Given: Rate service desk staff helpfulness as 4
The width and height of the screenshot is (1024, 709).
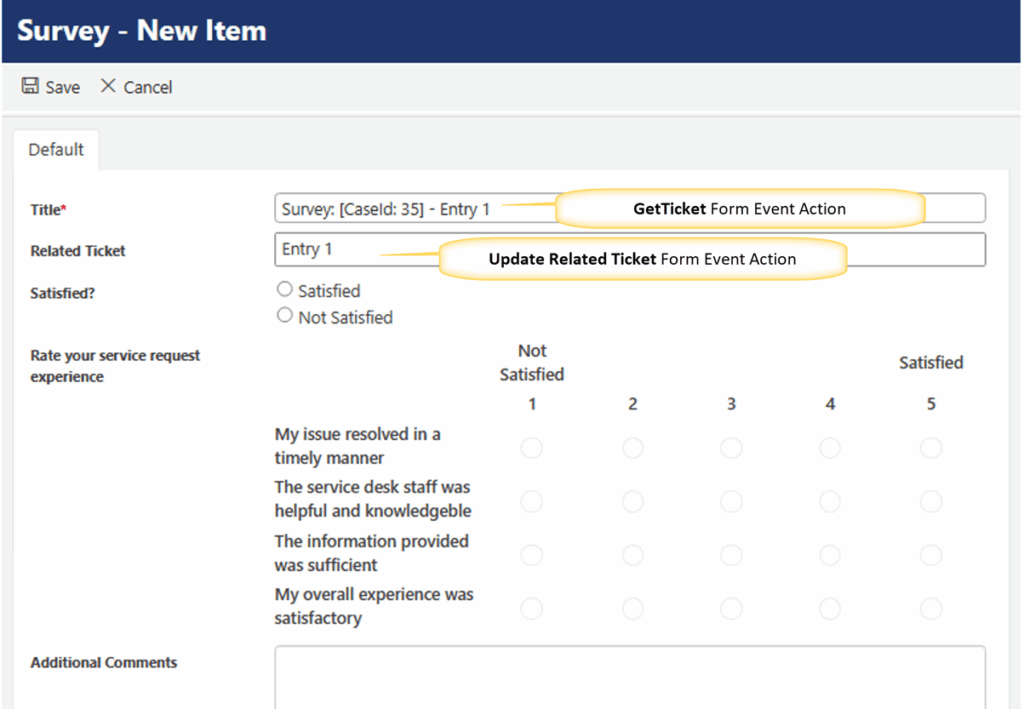Looking at the screenshot, I should pyautogui.click(x=830, y=501).
